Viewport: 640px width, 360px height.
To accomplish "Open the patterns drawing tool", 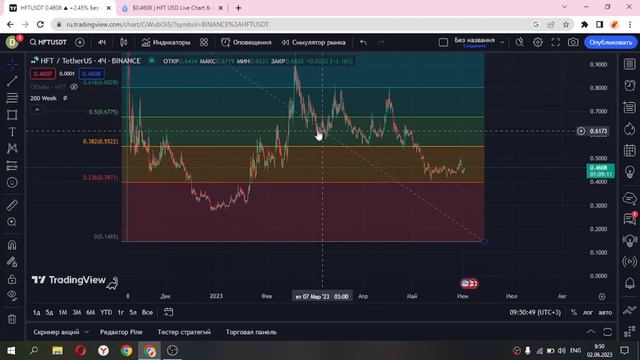I will pyautogui.click(x=12, y=148).
